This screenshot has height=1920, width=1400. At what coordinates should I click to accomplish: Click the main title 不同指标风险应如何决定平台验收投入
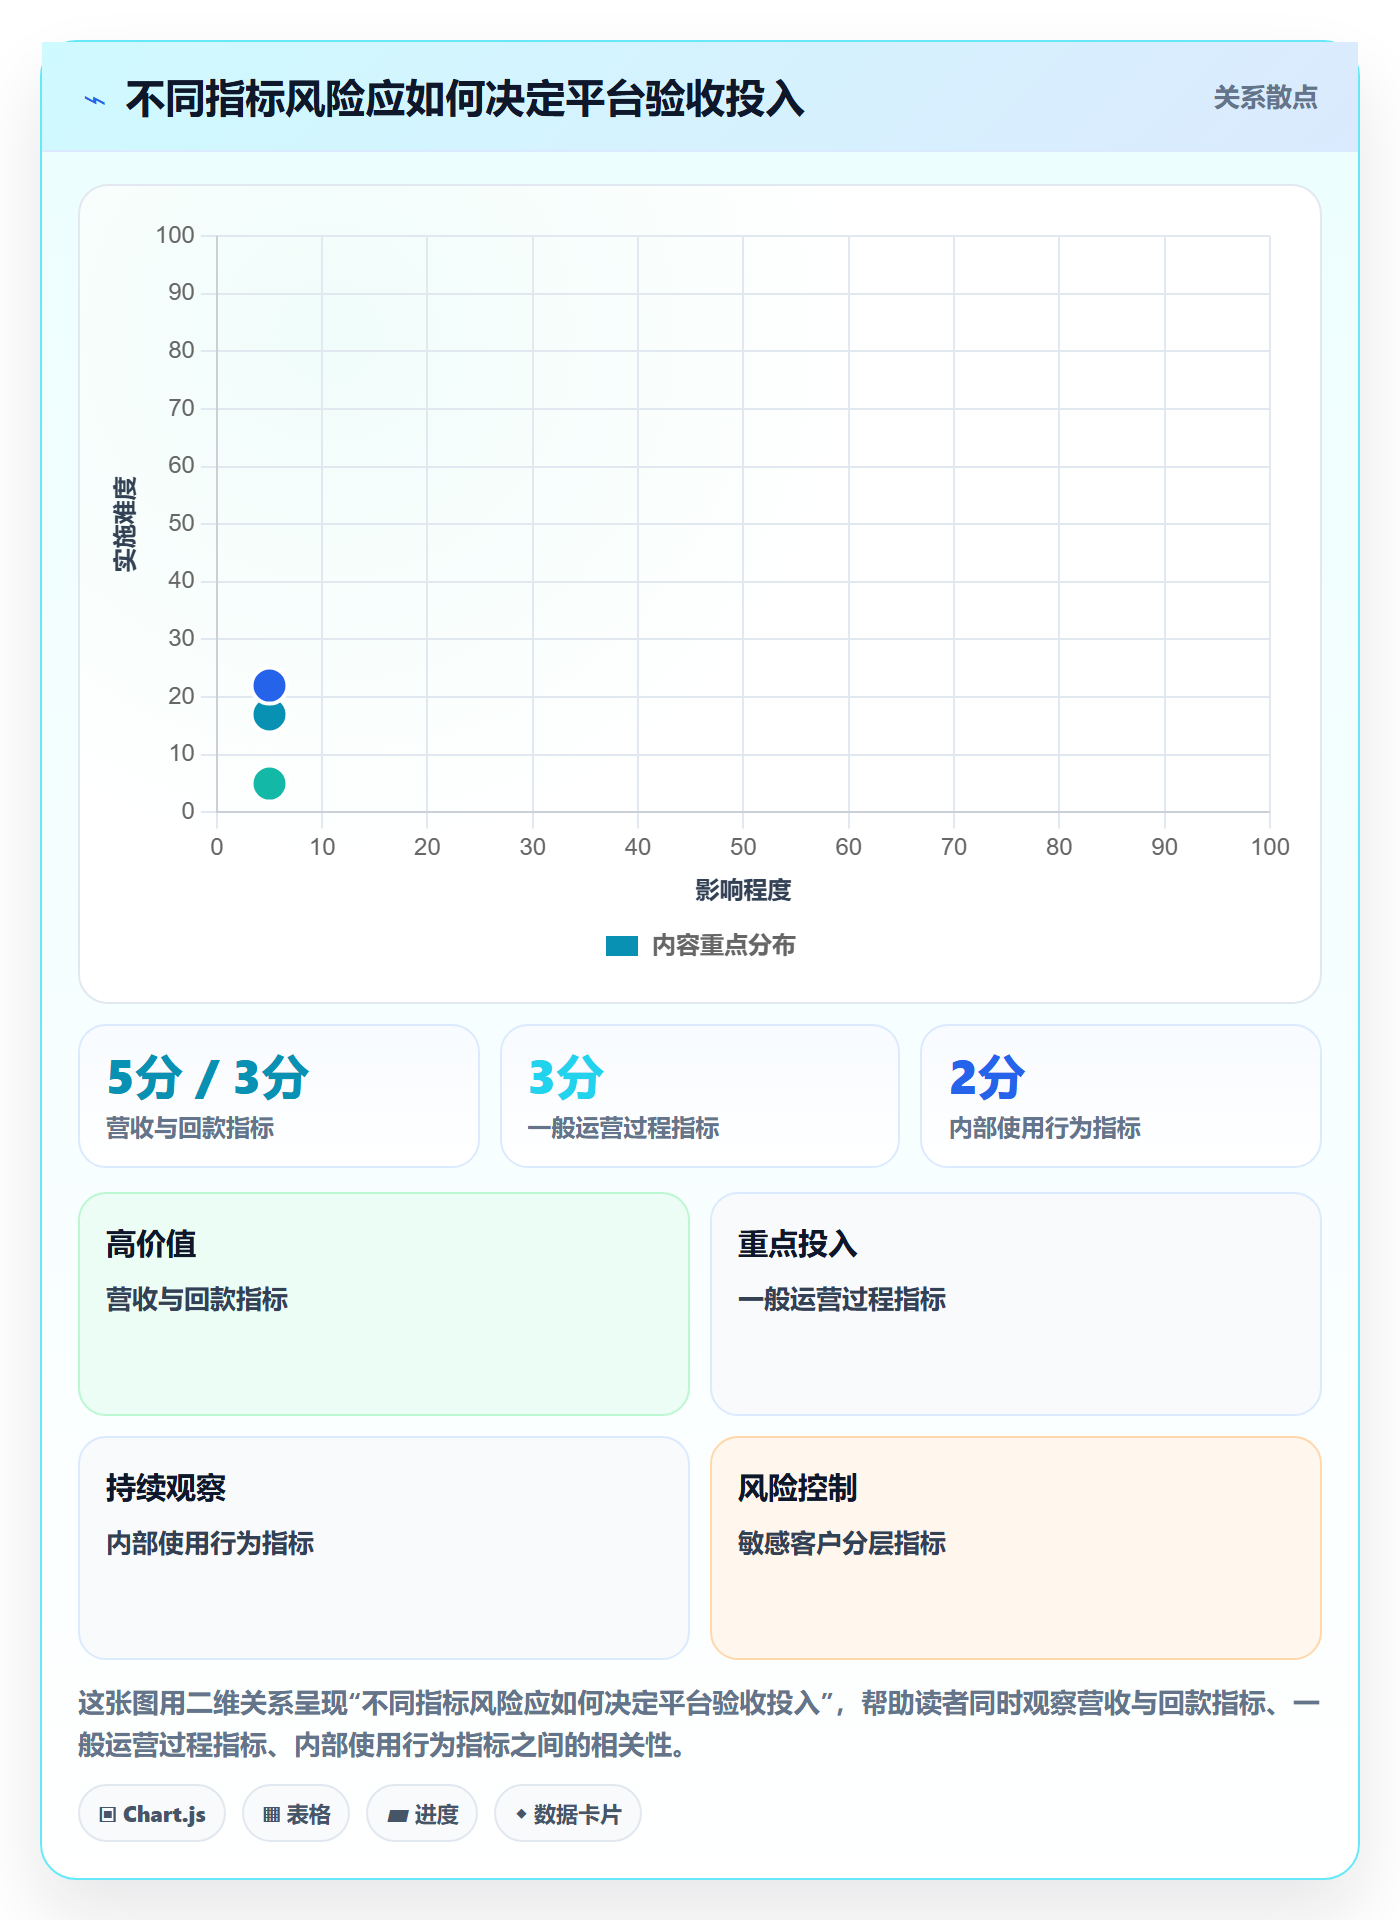click(x=465, y=99)
